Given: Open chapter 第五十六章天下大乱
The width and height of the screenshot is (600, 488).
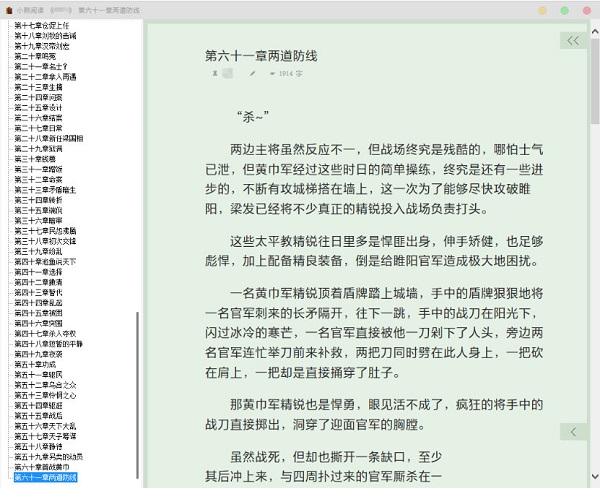Looking at the screenshot, I should coord(45,426).
